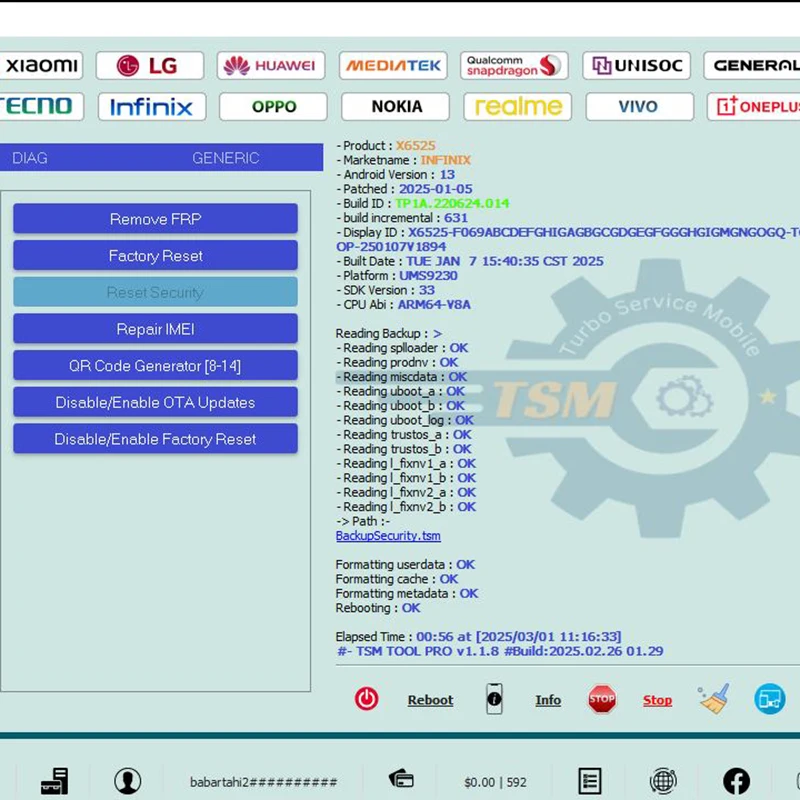This screenshot has width=800, height=800.
Task: Switch to the GENERIC tab
Action: pyautogui.click(x=226, y=158)
